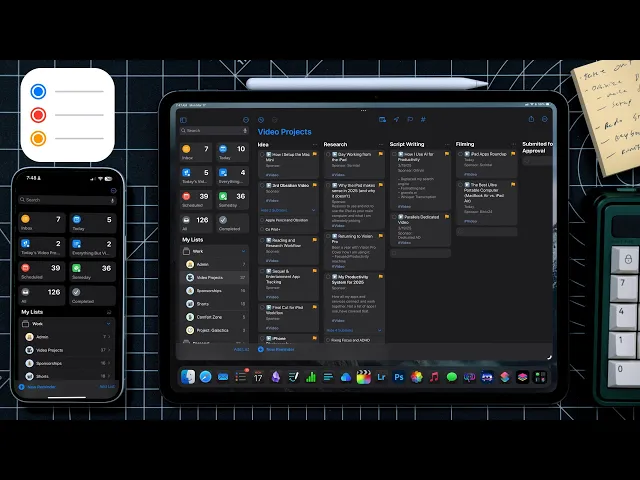Tap the empty new reminder row under Filming

click(487, 231)
